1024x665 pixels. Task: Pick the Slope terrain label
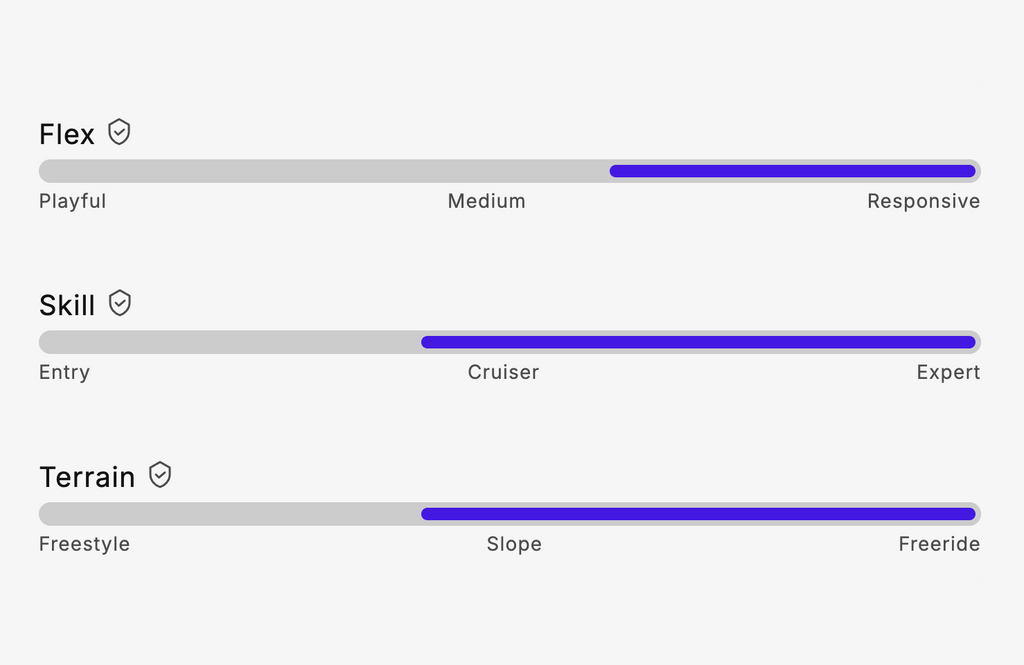point(514,544)
